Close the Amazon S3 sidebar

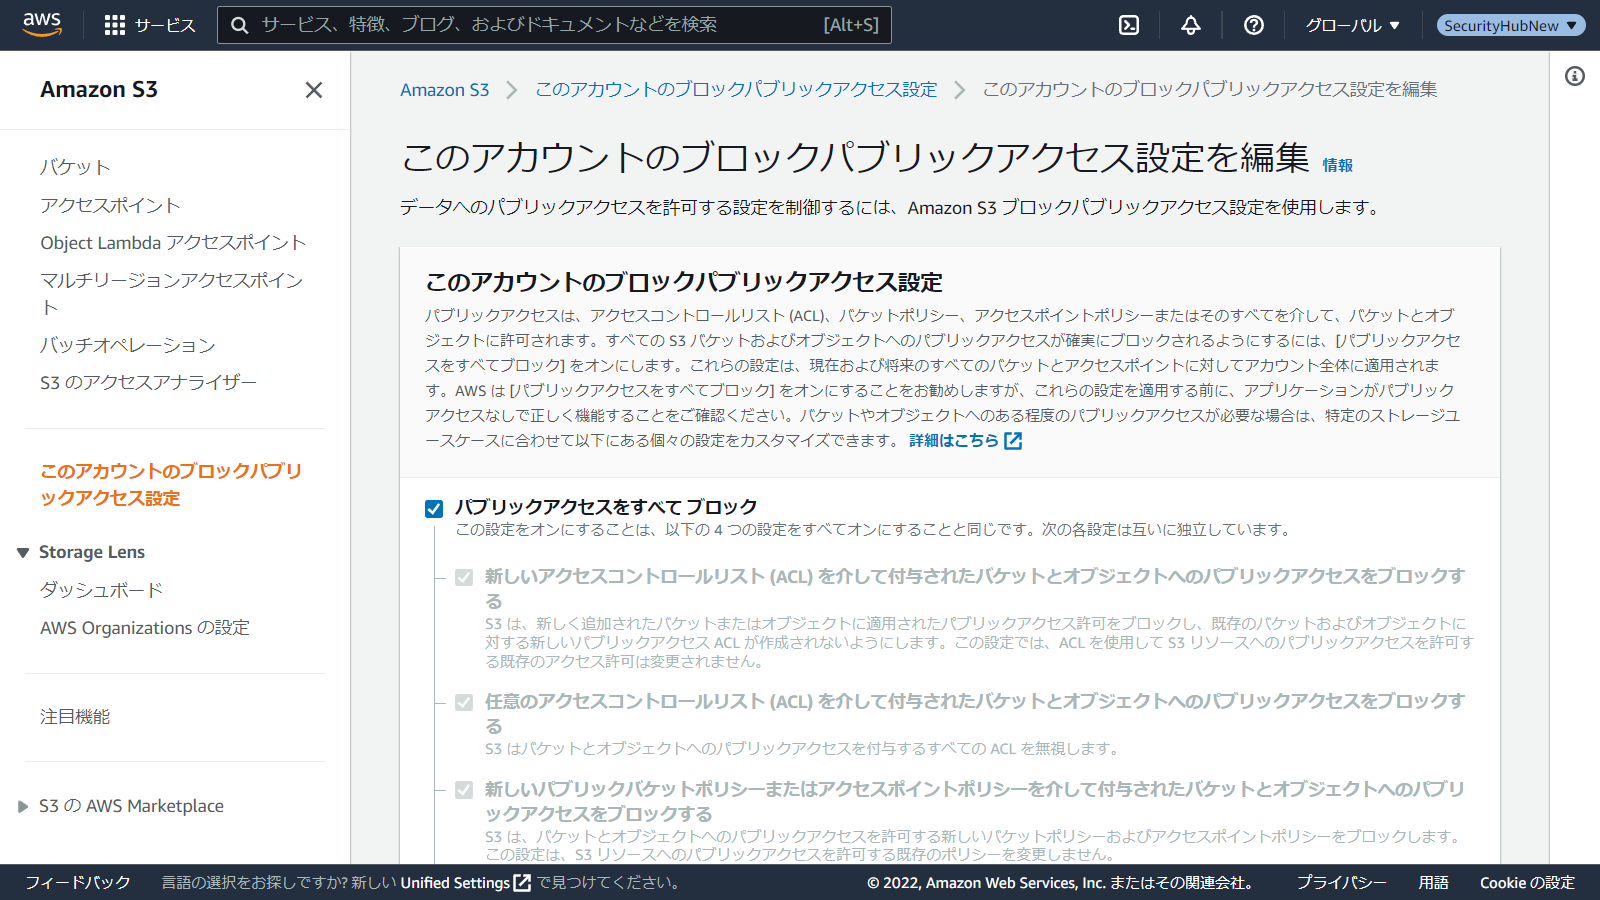(314, 90)
